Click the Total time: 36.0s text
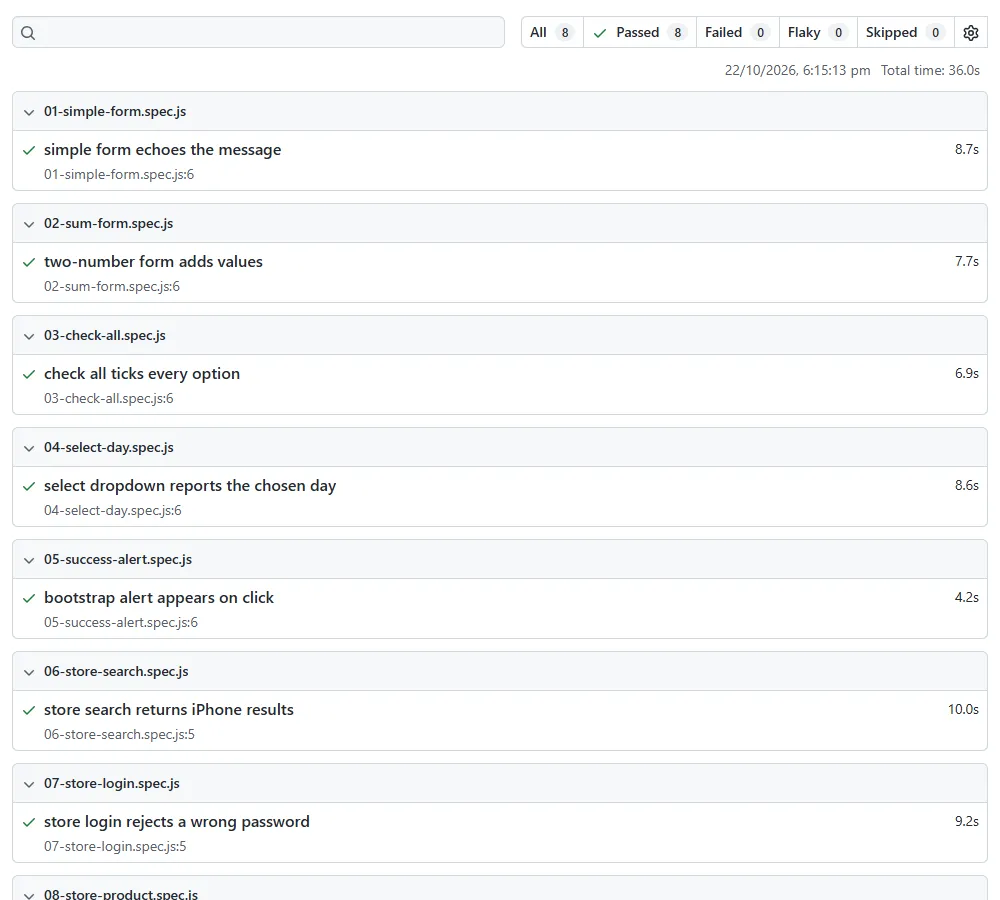The height and width of the screenshot is (900, 1000). pyautogui.click(x=930, y=70)
